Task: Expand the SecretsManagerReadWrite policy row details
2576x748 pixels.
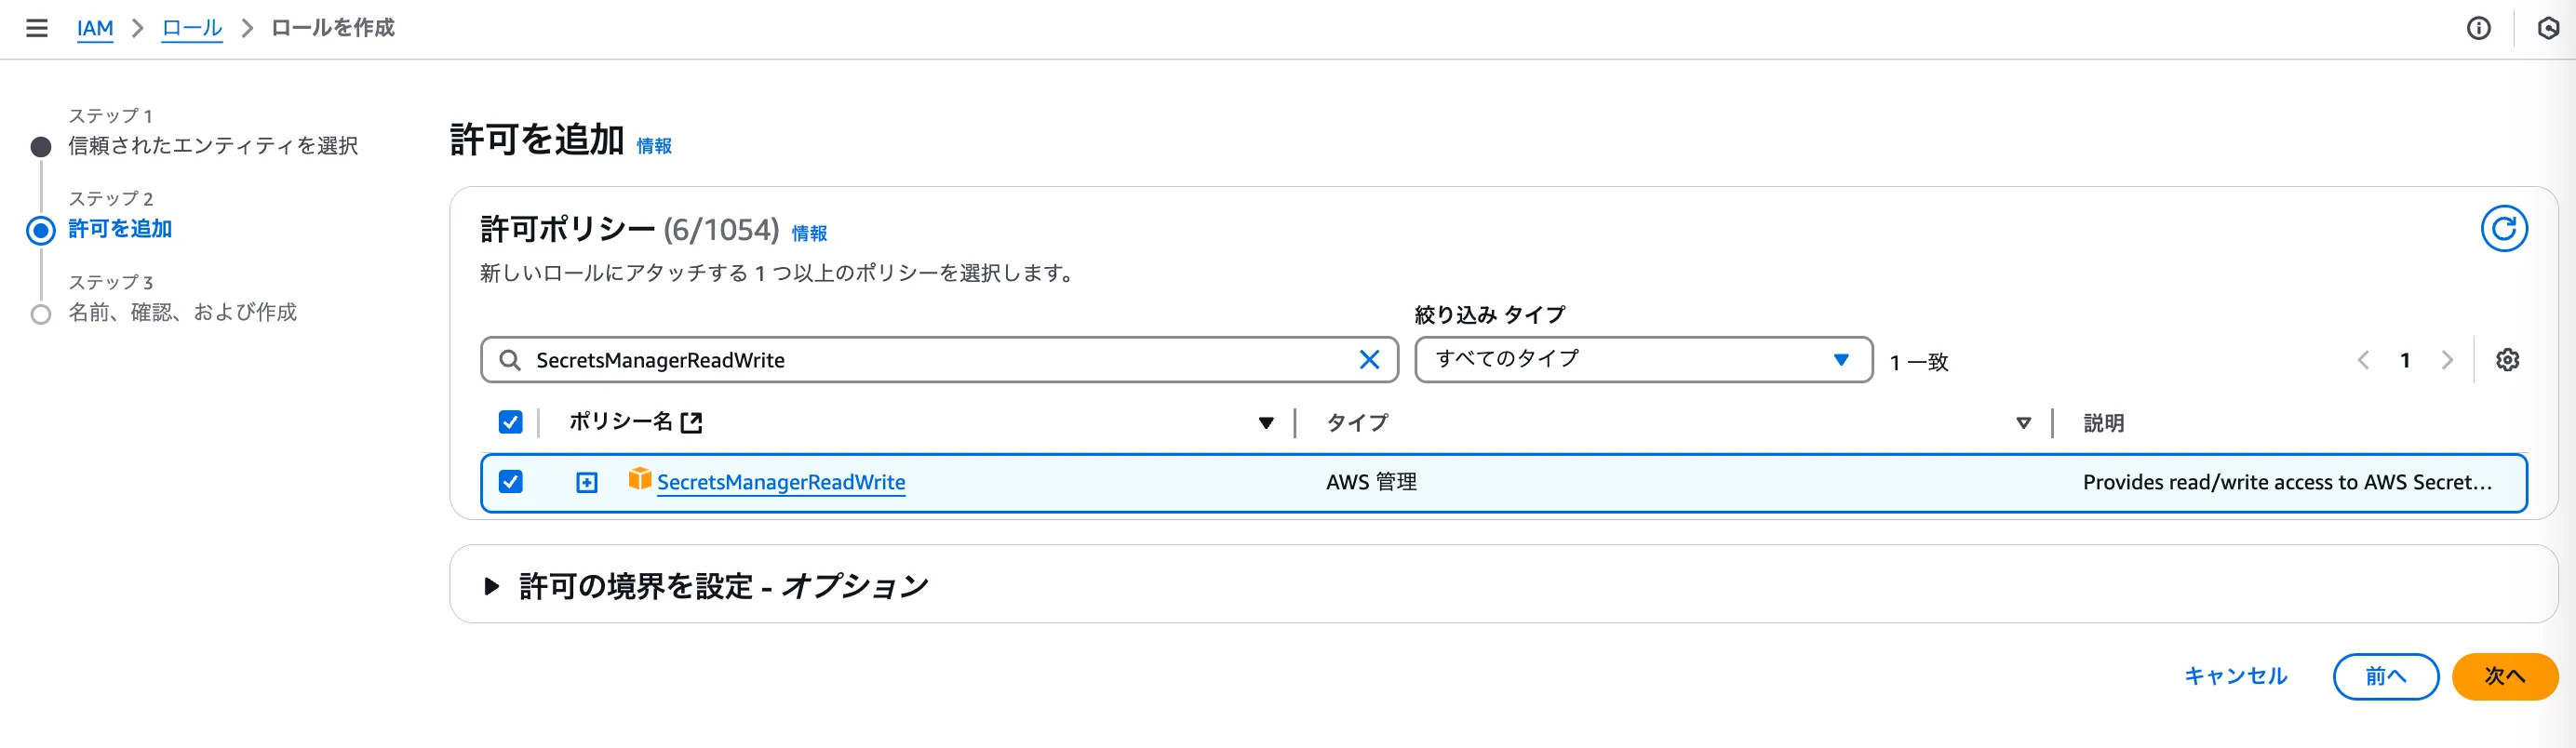Action: coord(587,483)
